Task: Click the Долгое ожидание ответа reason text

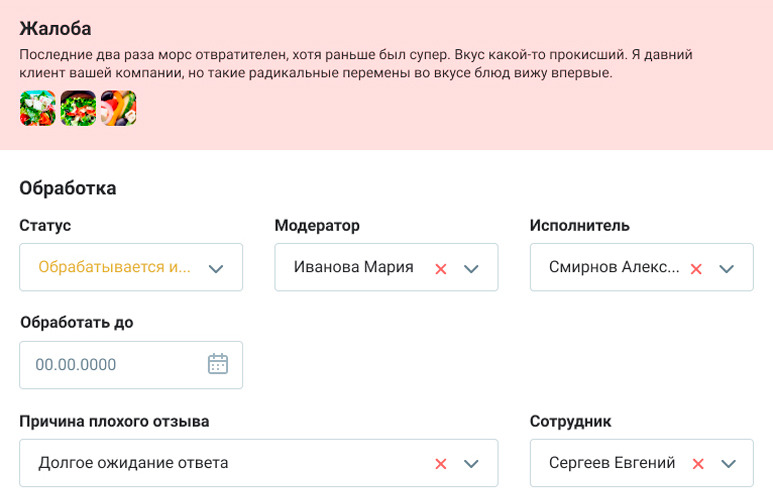Action: (x=133, y=463)
